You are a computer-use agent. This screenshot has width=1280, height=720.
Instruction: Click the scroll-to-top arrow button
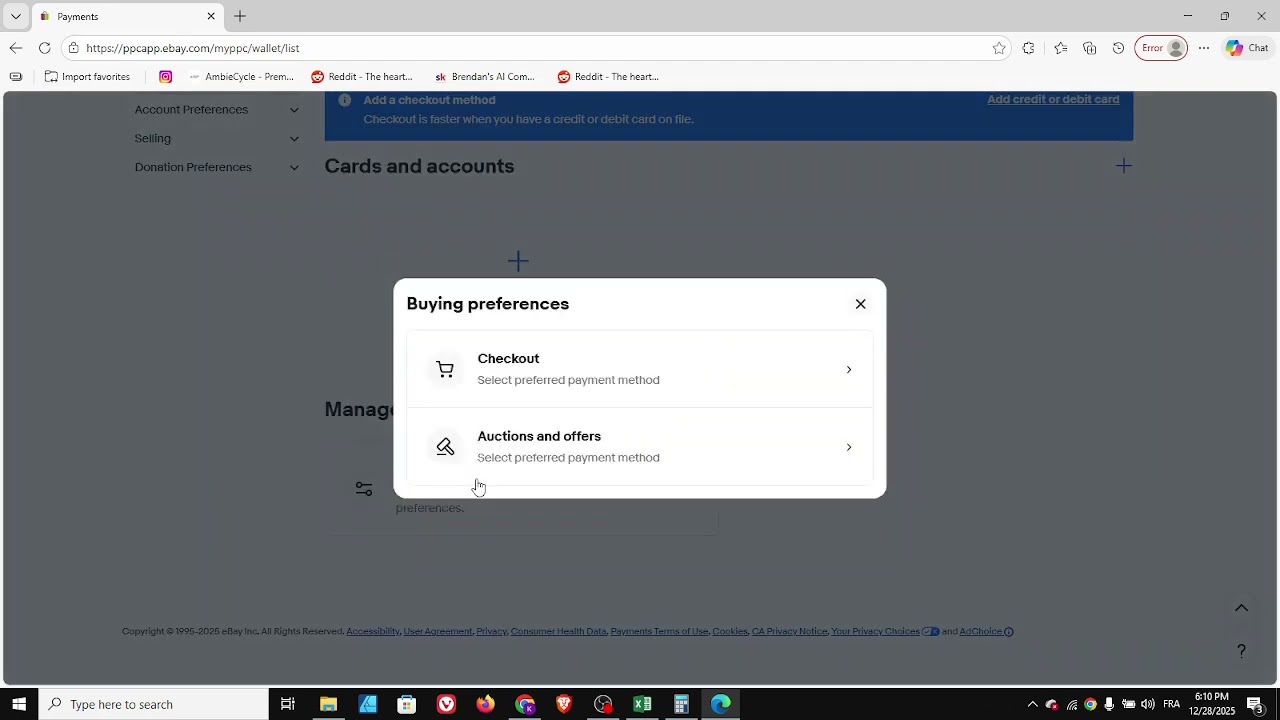[1241, 608]
